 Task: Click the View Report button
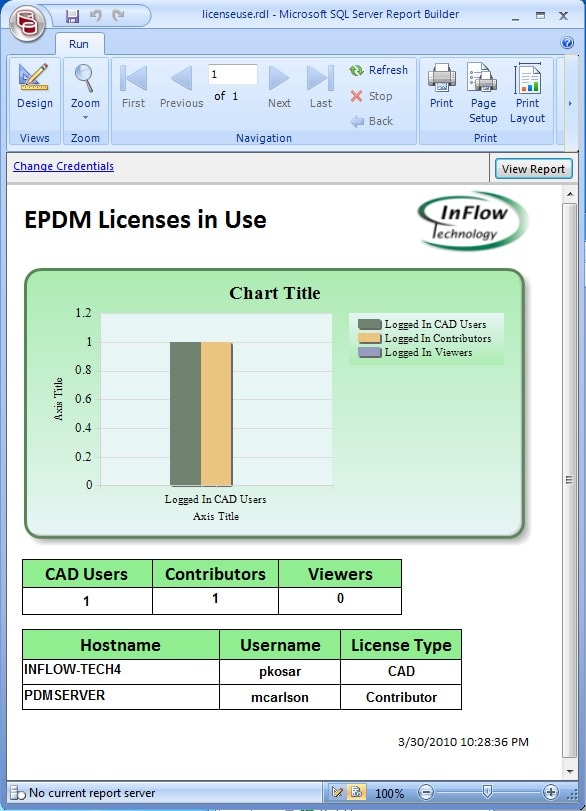(x=533, y=169)
